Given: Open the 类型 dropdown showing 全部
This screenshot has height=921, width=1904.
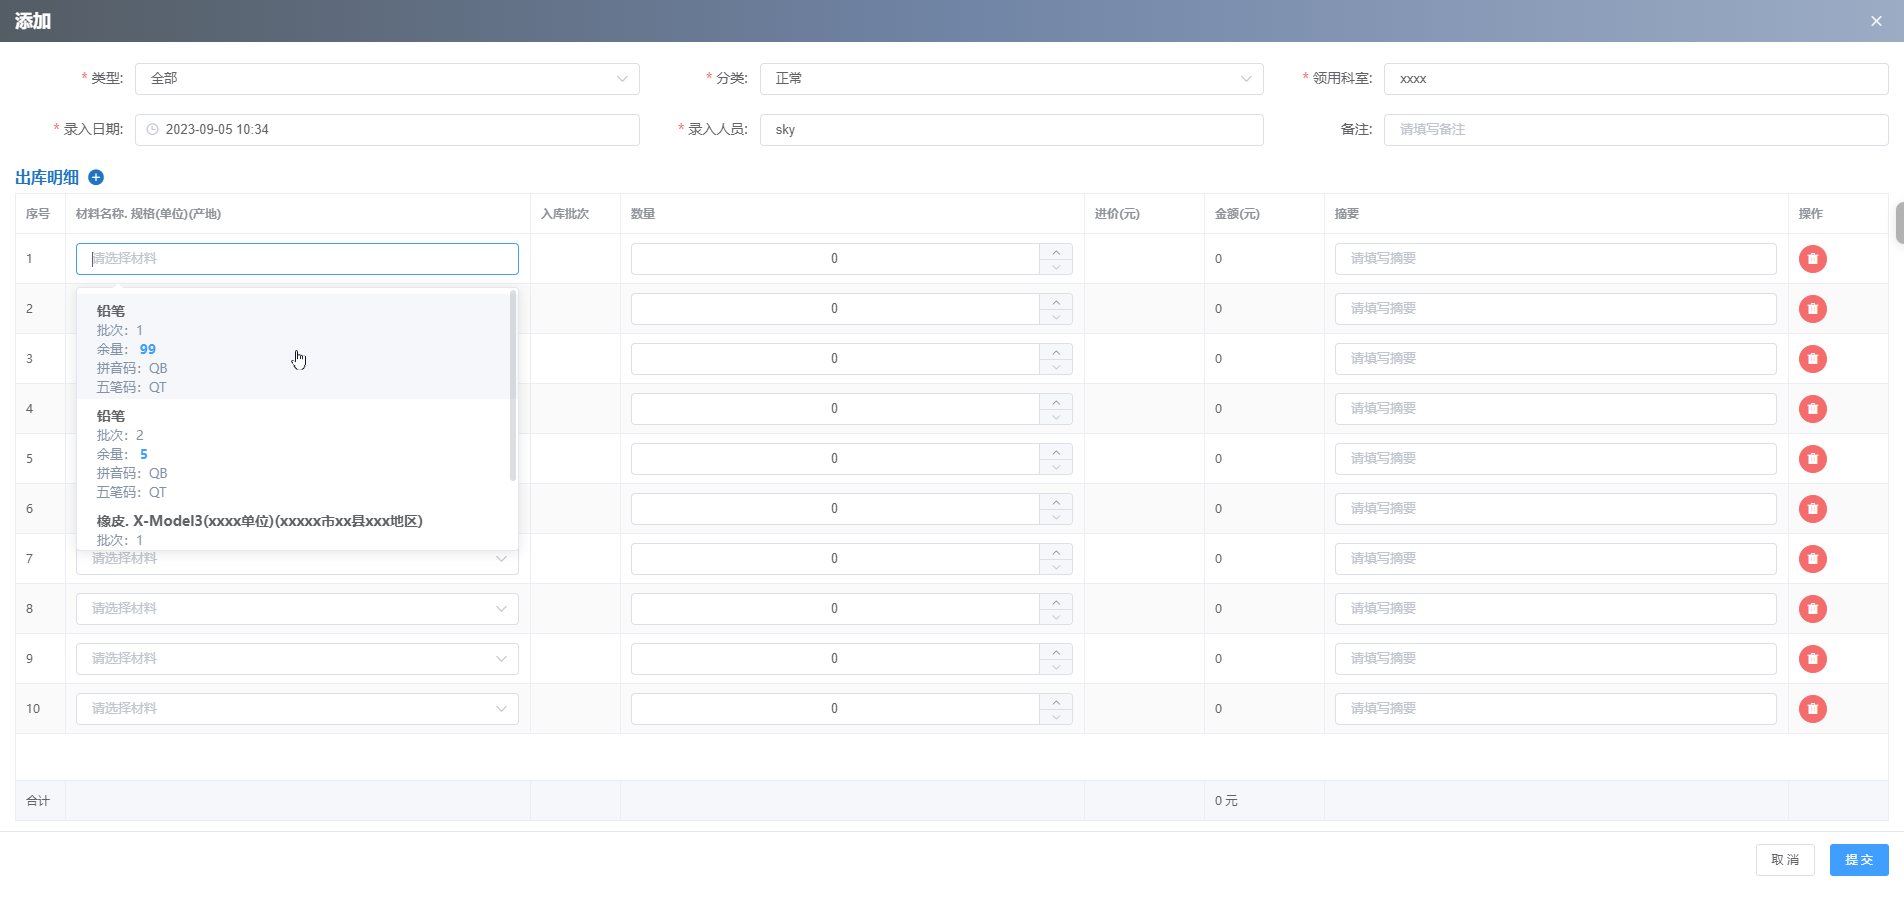Looking at the screenshot, I should (387, 79).
